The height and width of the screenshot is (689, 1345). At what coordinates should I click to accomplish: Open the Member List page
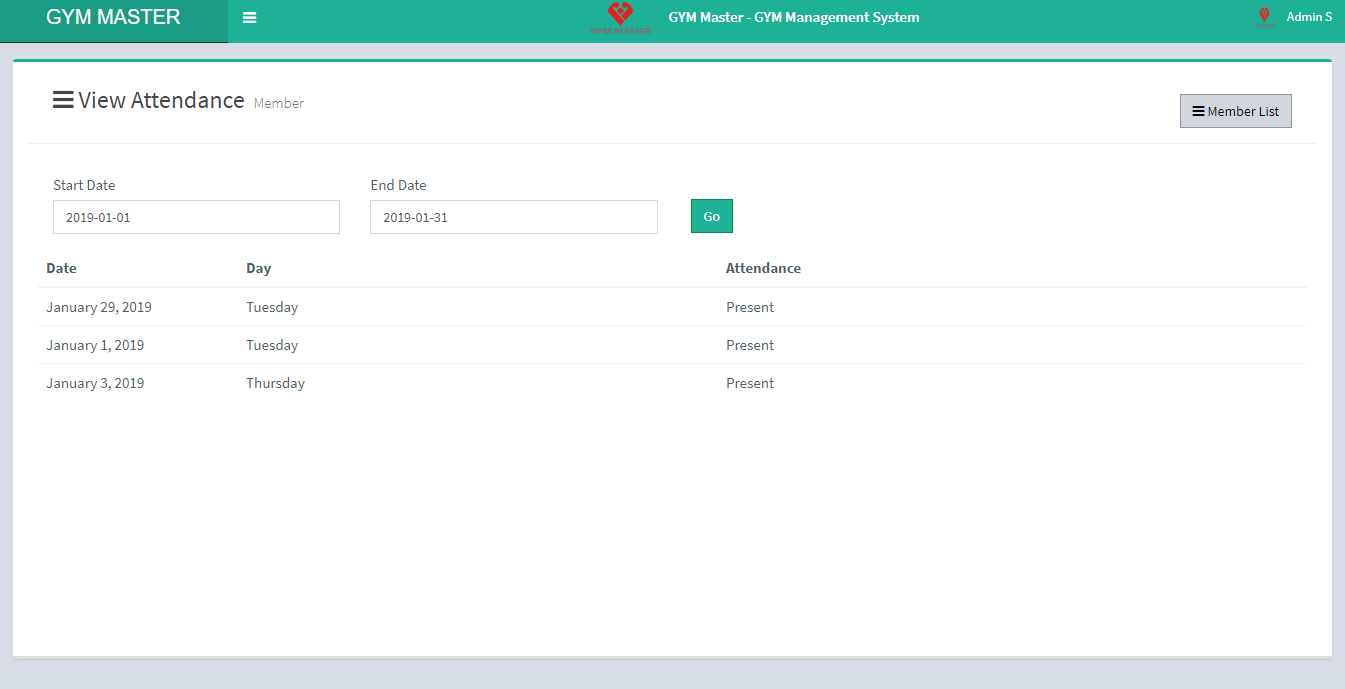pyautogui.click(x=1235, y=111)
